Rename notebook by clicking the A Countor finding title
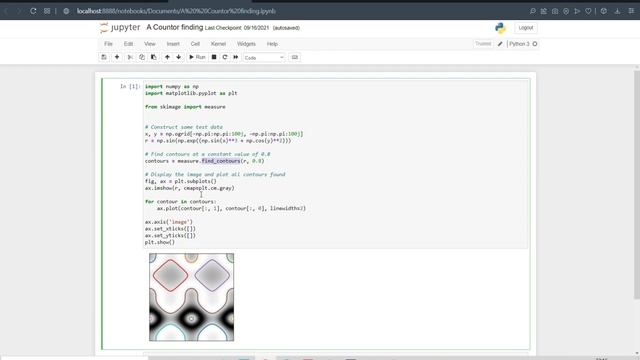640x360 pixels. point(175,27)
